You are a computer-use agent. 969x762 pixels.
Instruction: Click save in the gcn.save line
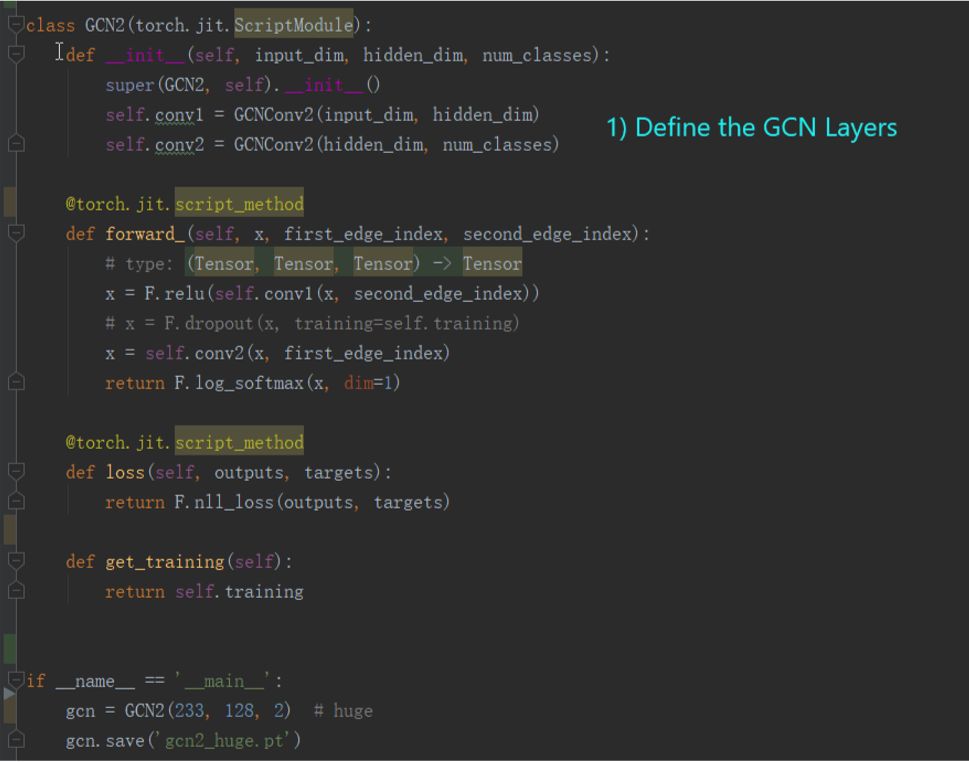pyautogui.click(x=124, y=740)
